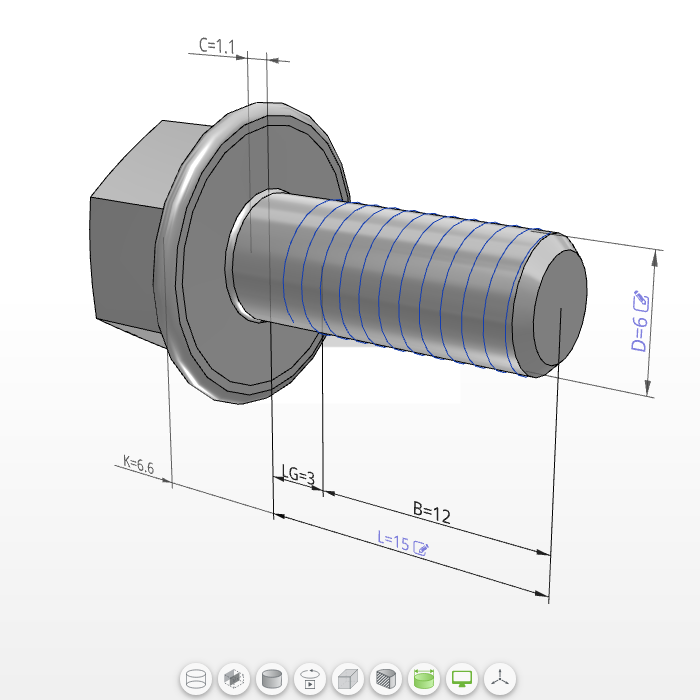Switch to wireframe display mode
The width and height of the screenshot is (700, 700).
196,679
